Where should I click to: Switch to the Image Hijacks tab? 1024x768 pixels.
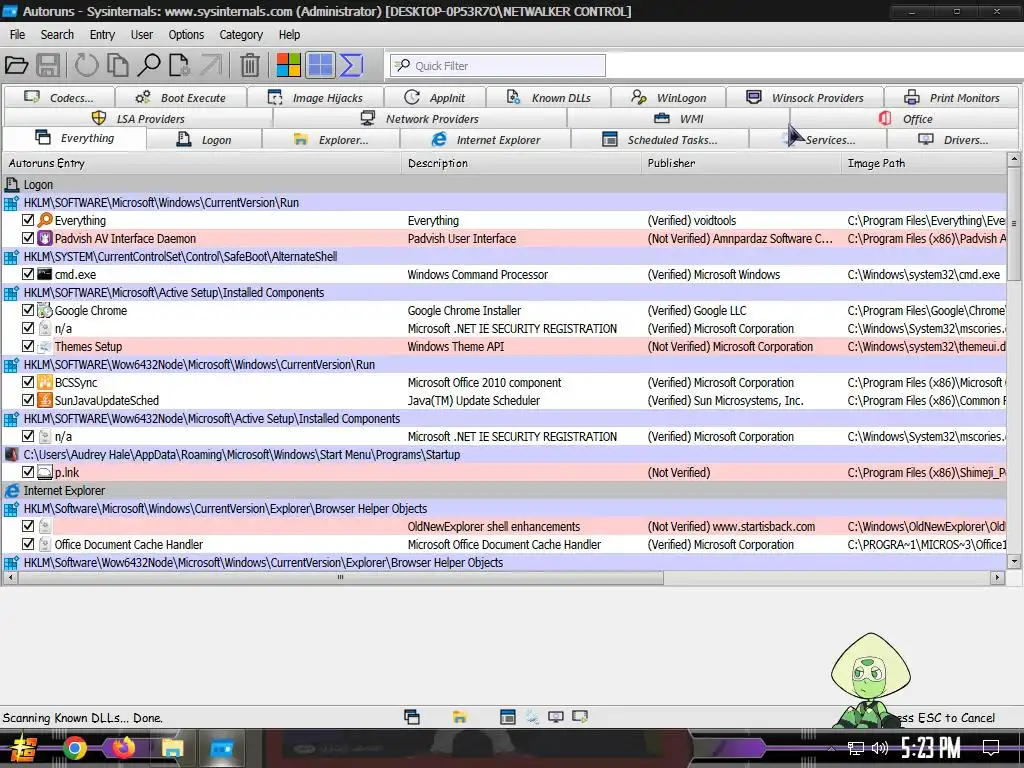pos(315,98)
